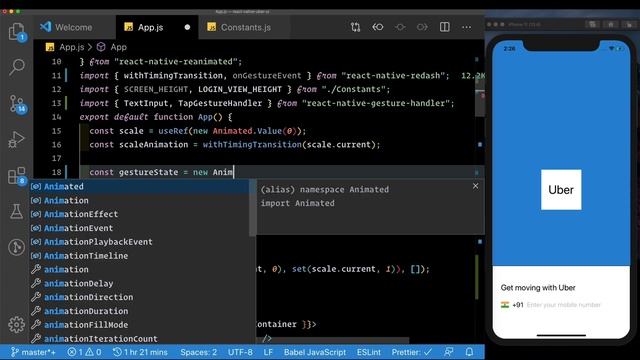Split the editor to the right
640x360 pixels.
[x=444, y=27]
